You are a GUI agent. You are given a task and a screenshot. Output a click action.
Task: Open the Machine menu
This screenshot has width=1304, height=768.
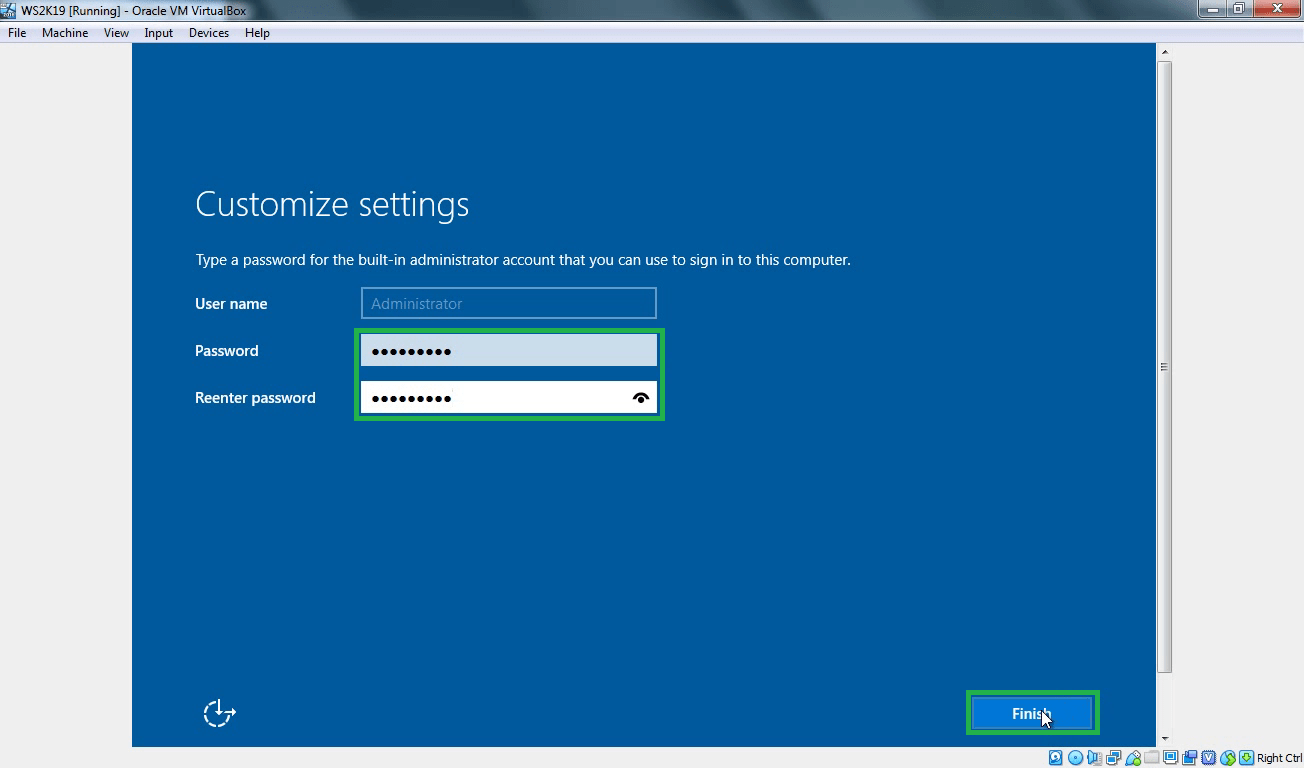click(65, 33)
